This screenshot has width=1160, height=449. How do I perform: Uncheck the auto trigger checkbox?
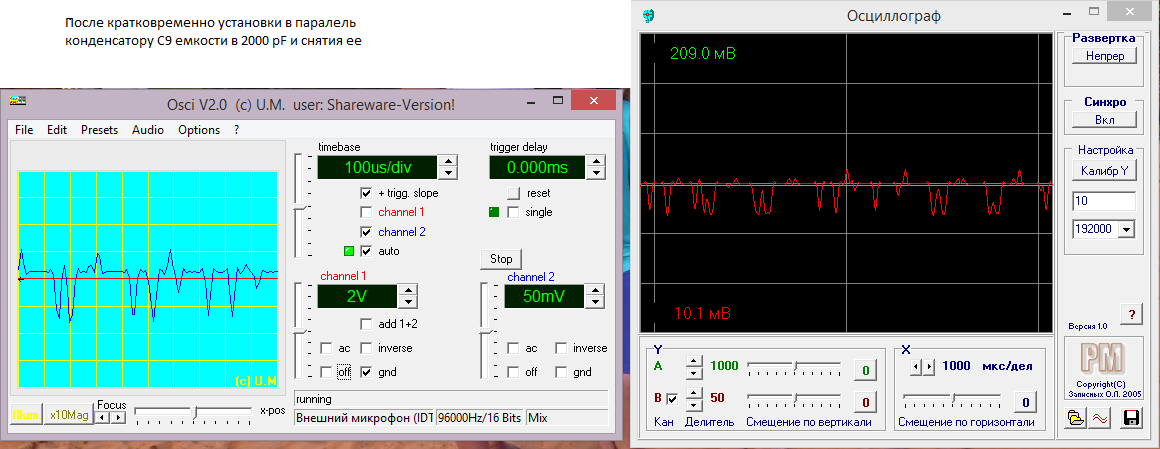click(x=367, y=251)
